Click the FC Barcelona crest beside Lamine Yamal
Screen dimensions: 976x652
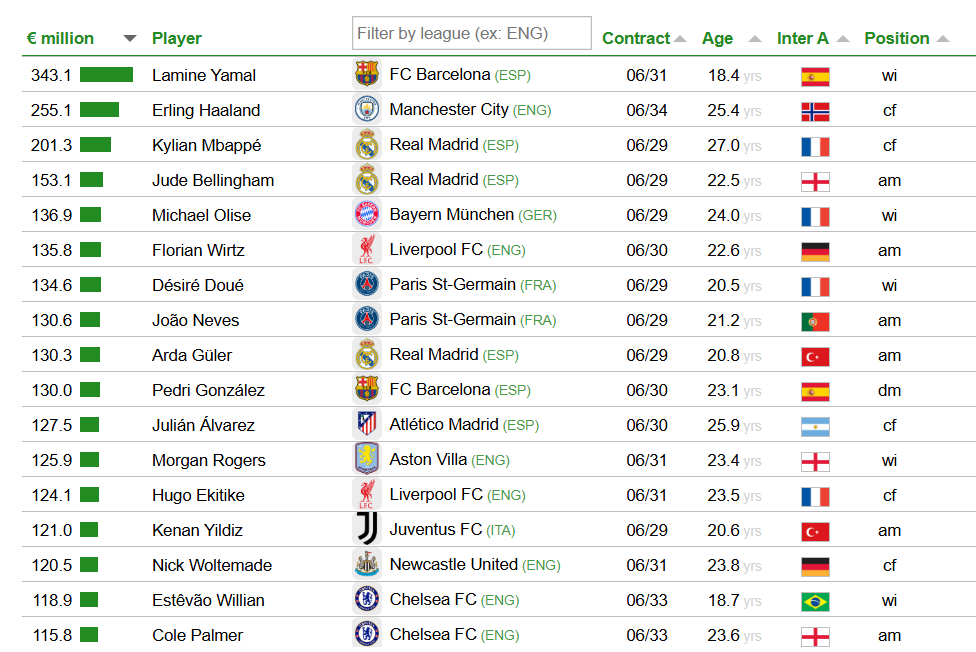[x=367, y=74]
